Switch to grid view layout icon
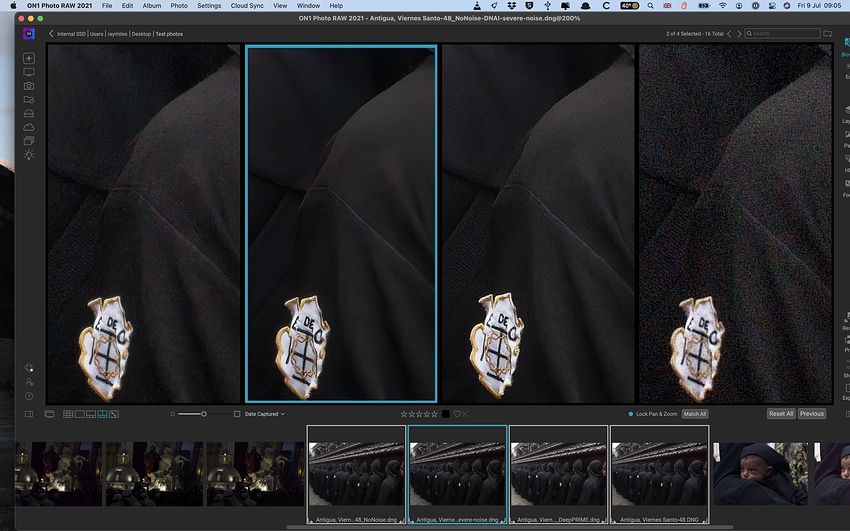Screen dimensions: 850x531 click(x=68, y=414)
